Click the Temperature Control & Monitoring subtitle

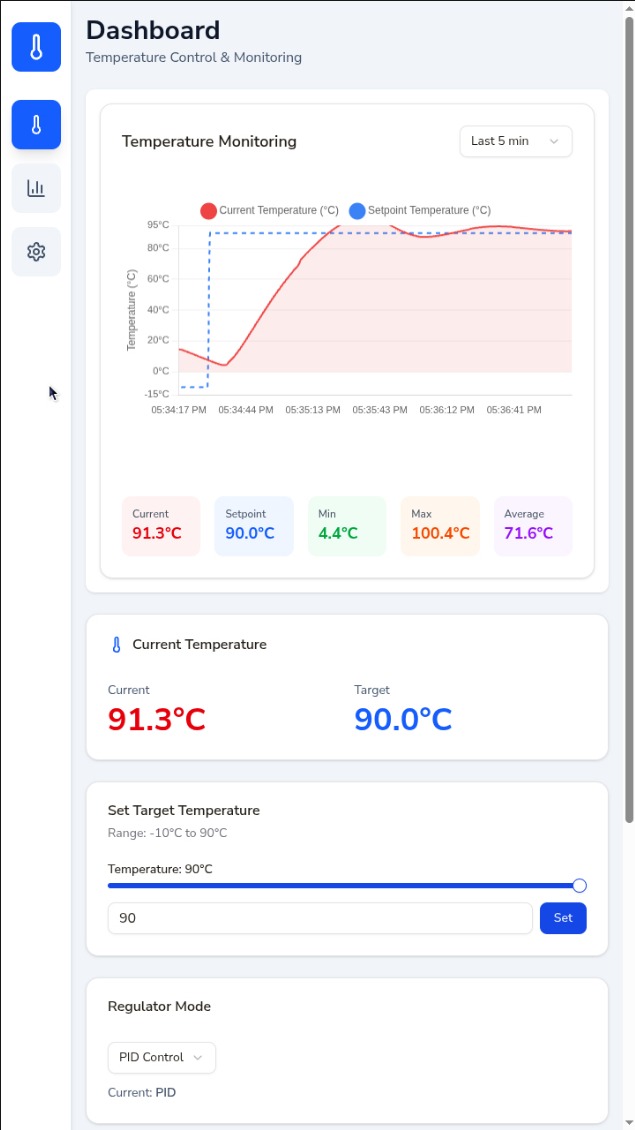coord(194,57)
